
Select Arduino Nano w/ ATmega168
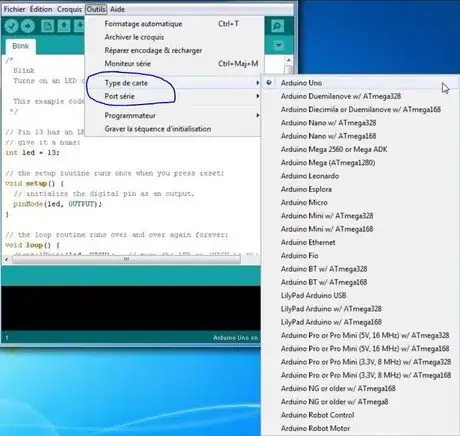tap(360, 136)
